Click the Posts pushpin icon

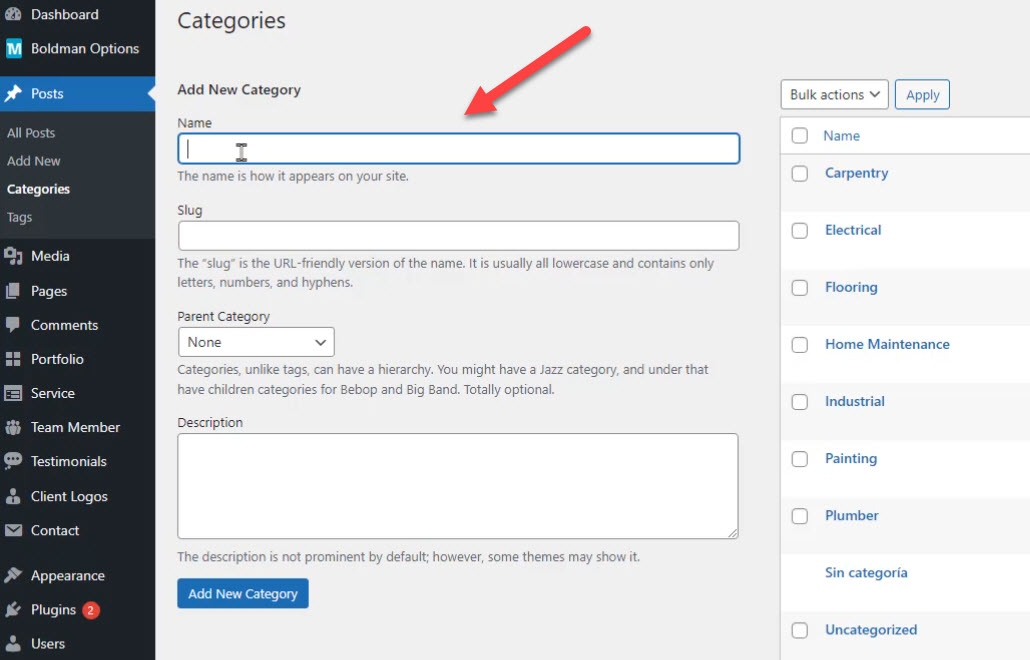(x=13, y=93)
